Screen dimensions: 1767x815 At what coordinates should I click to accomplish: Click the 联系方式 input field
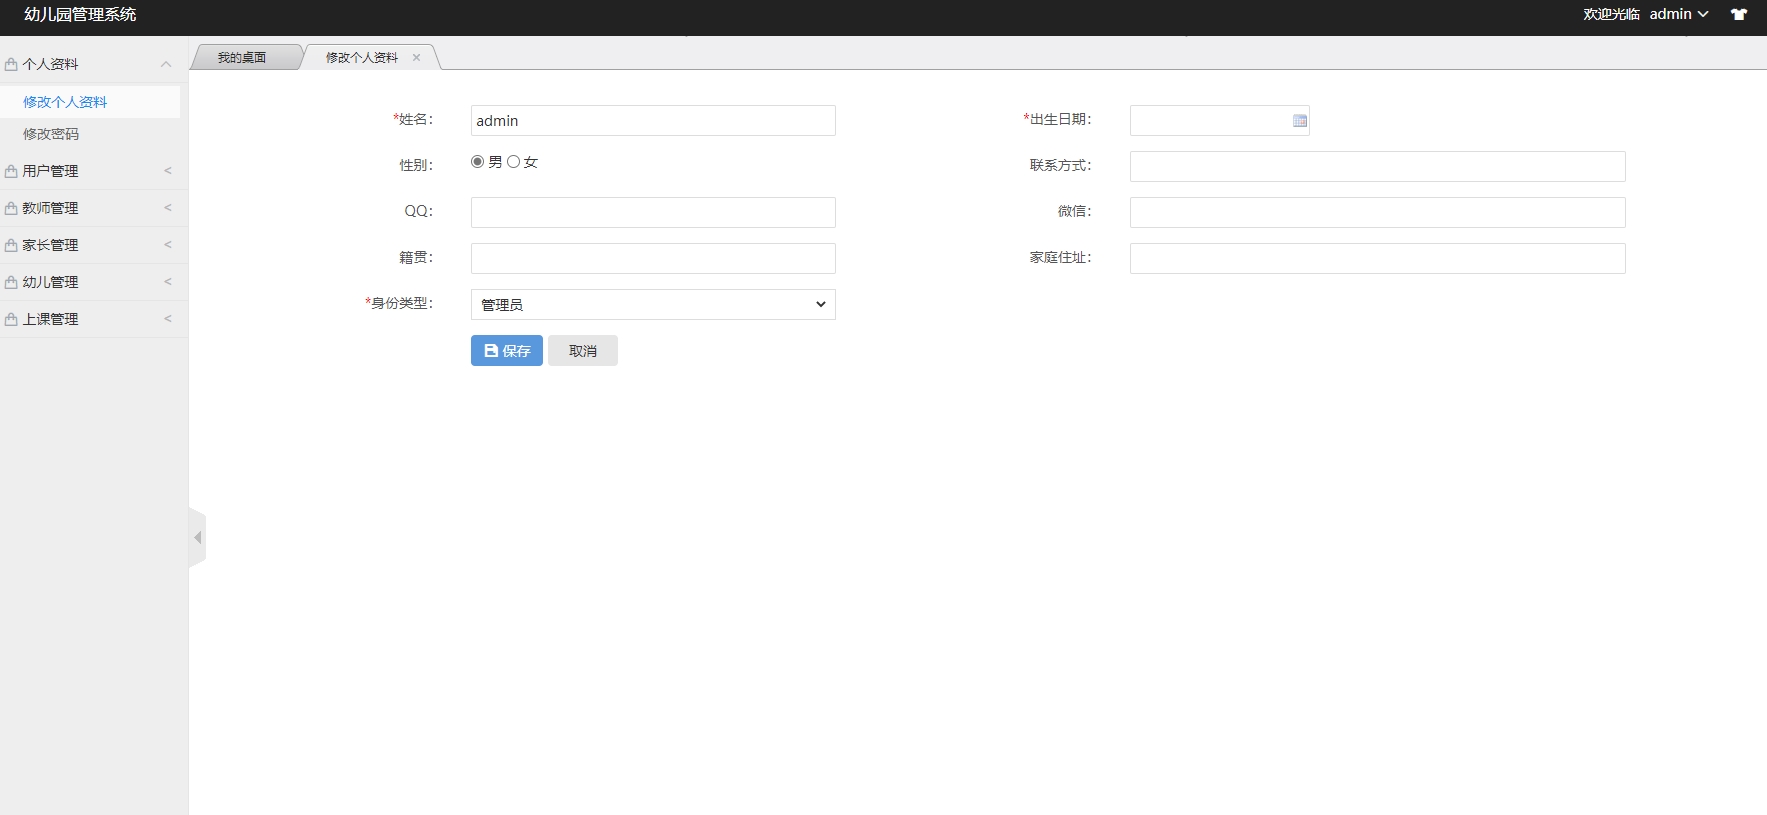[x=1377, y=167]
